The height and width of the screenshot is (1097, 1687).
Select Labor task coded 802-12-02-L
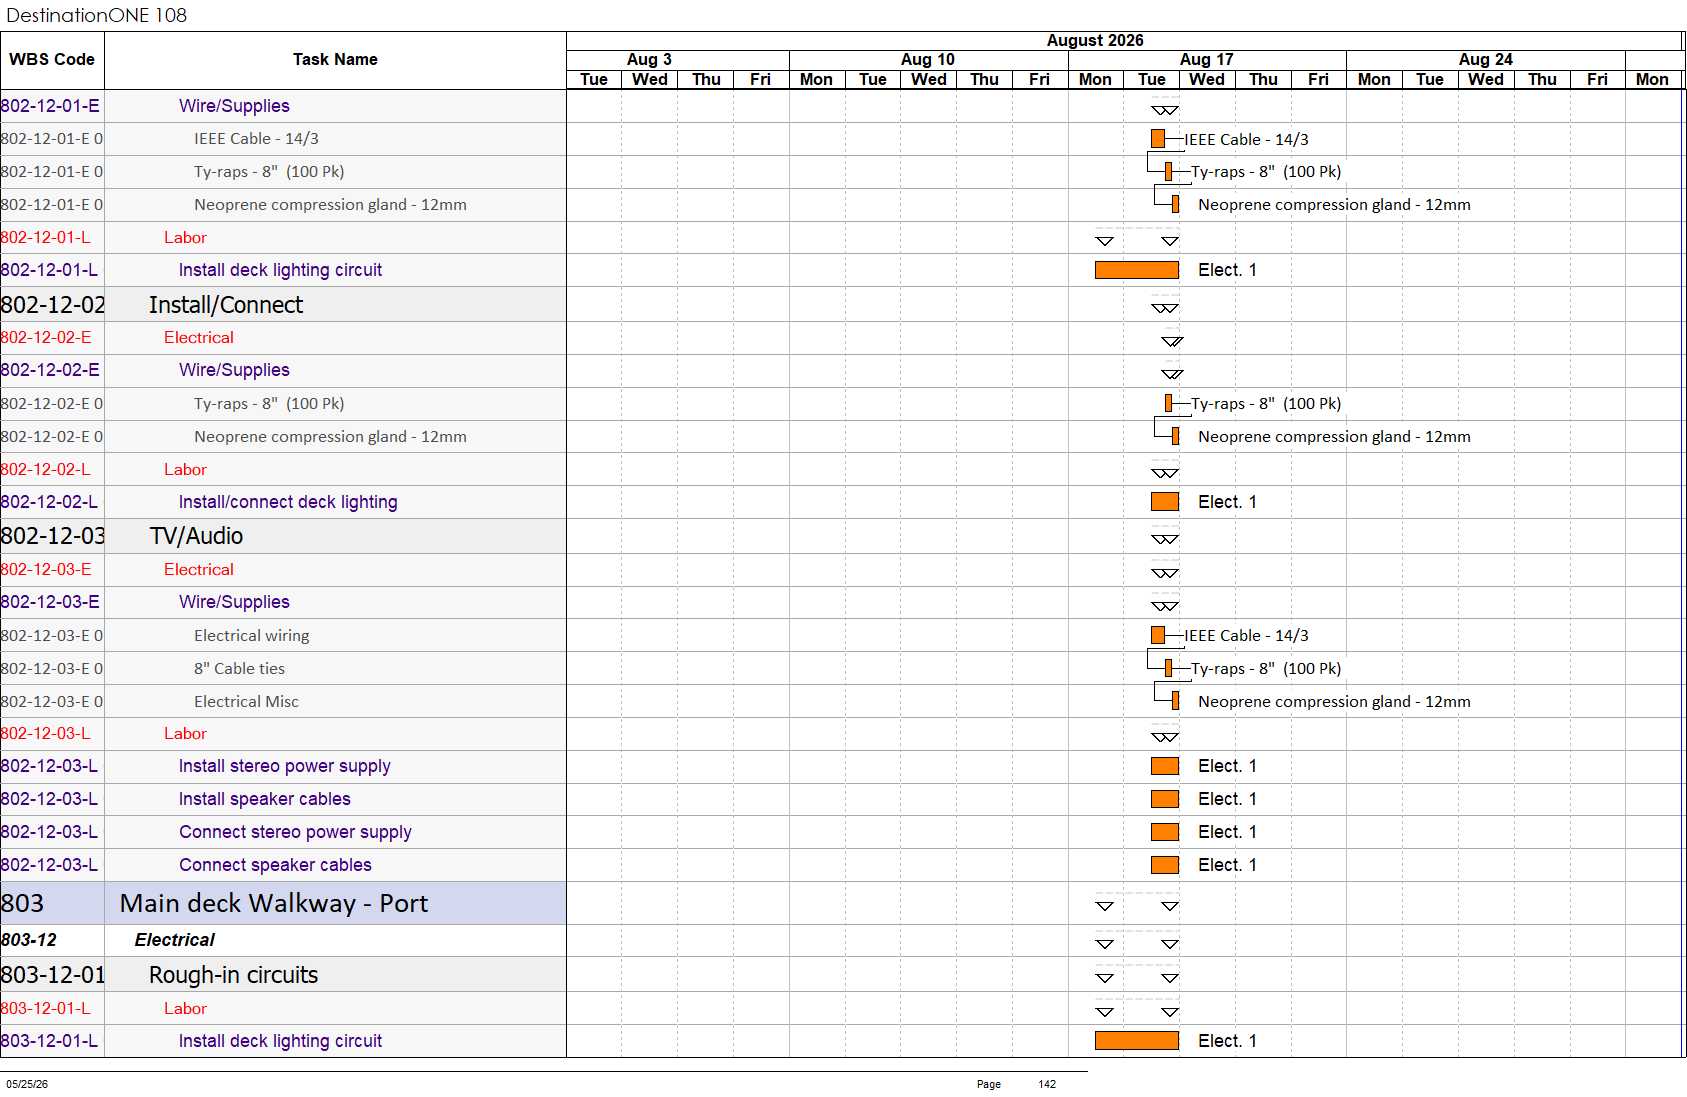(185, 470)
